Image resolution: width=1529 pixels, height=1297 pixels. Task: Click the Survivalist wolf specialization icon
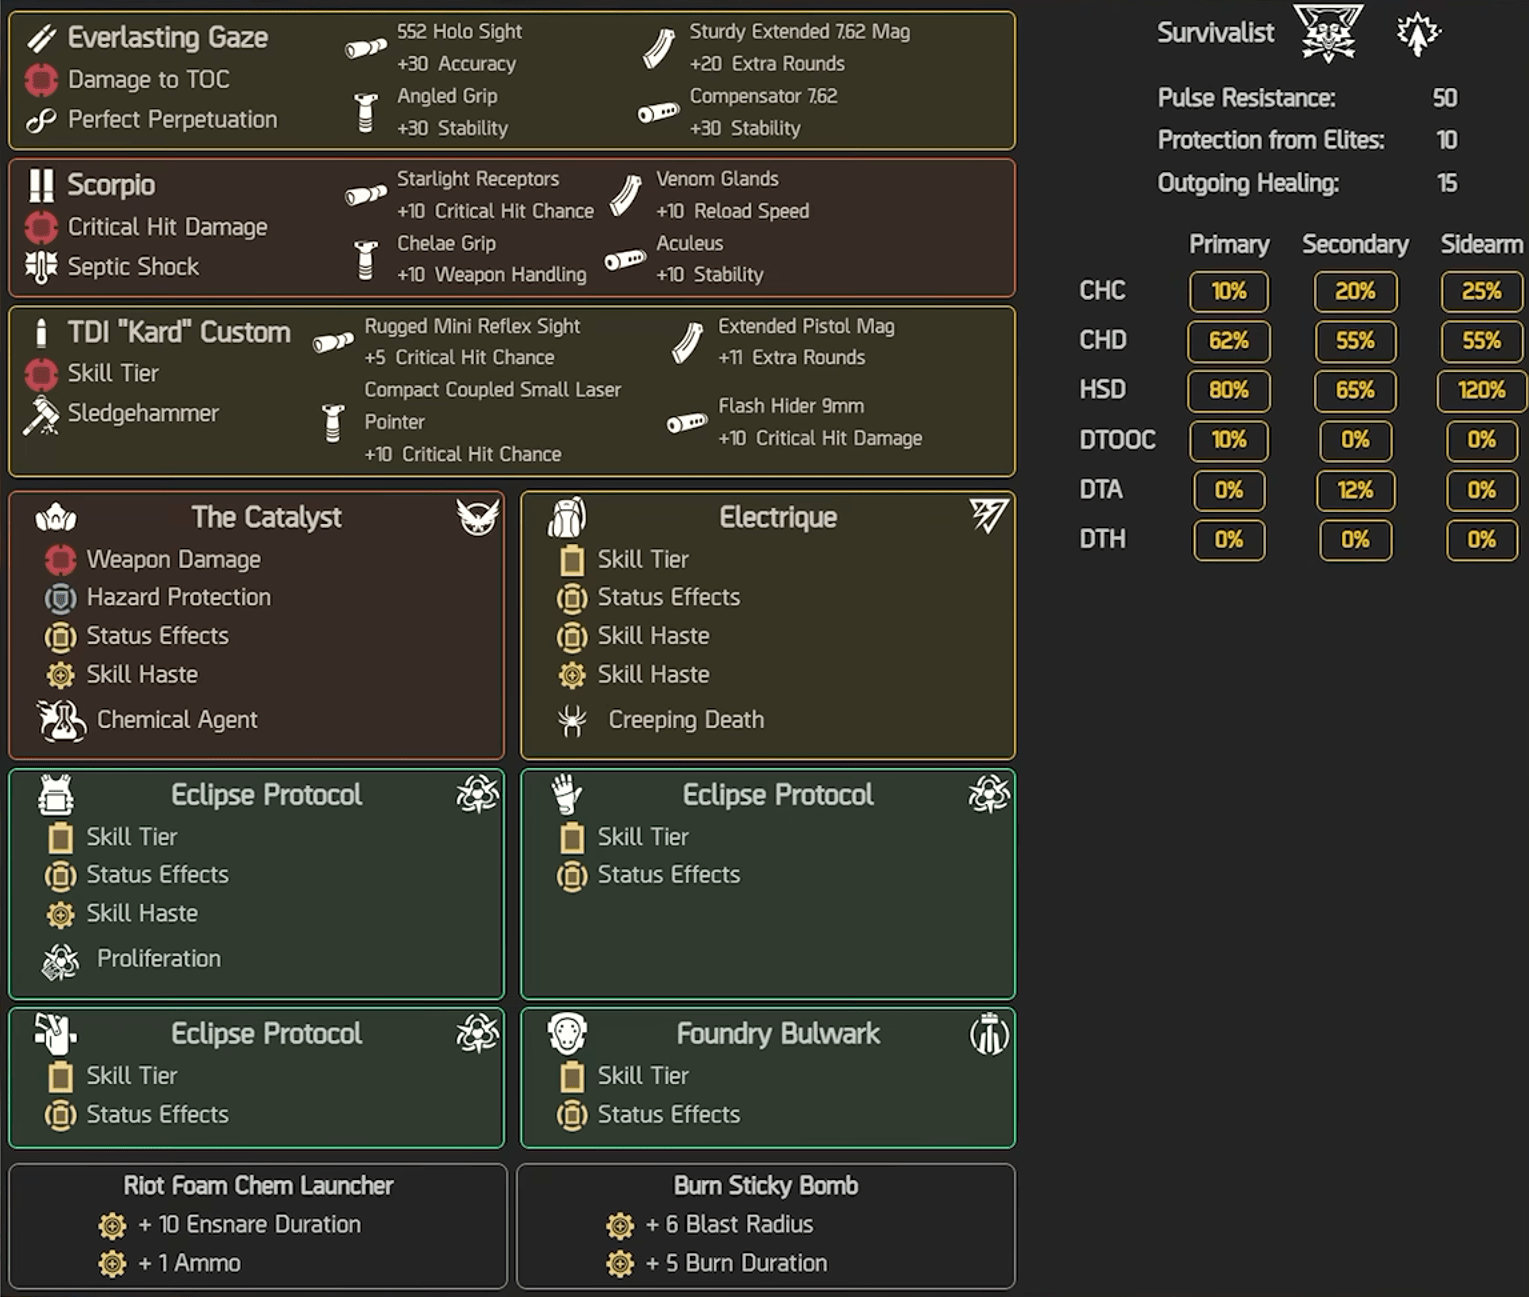(x=1328, y=32)
